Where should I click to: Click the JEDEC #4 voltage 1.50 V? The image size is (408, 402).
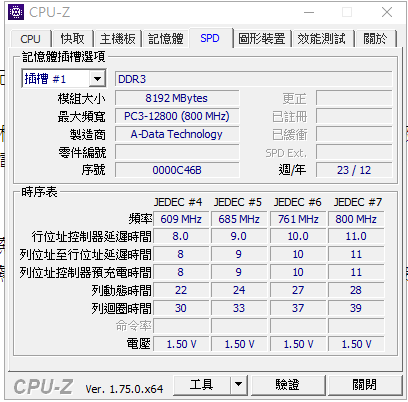click(181, 344)
